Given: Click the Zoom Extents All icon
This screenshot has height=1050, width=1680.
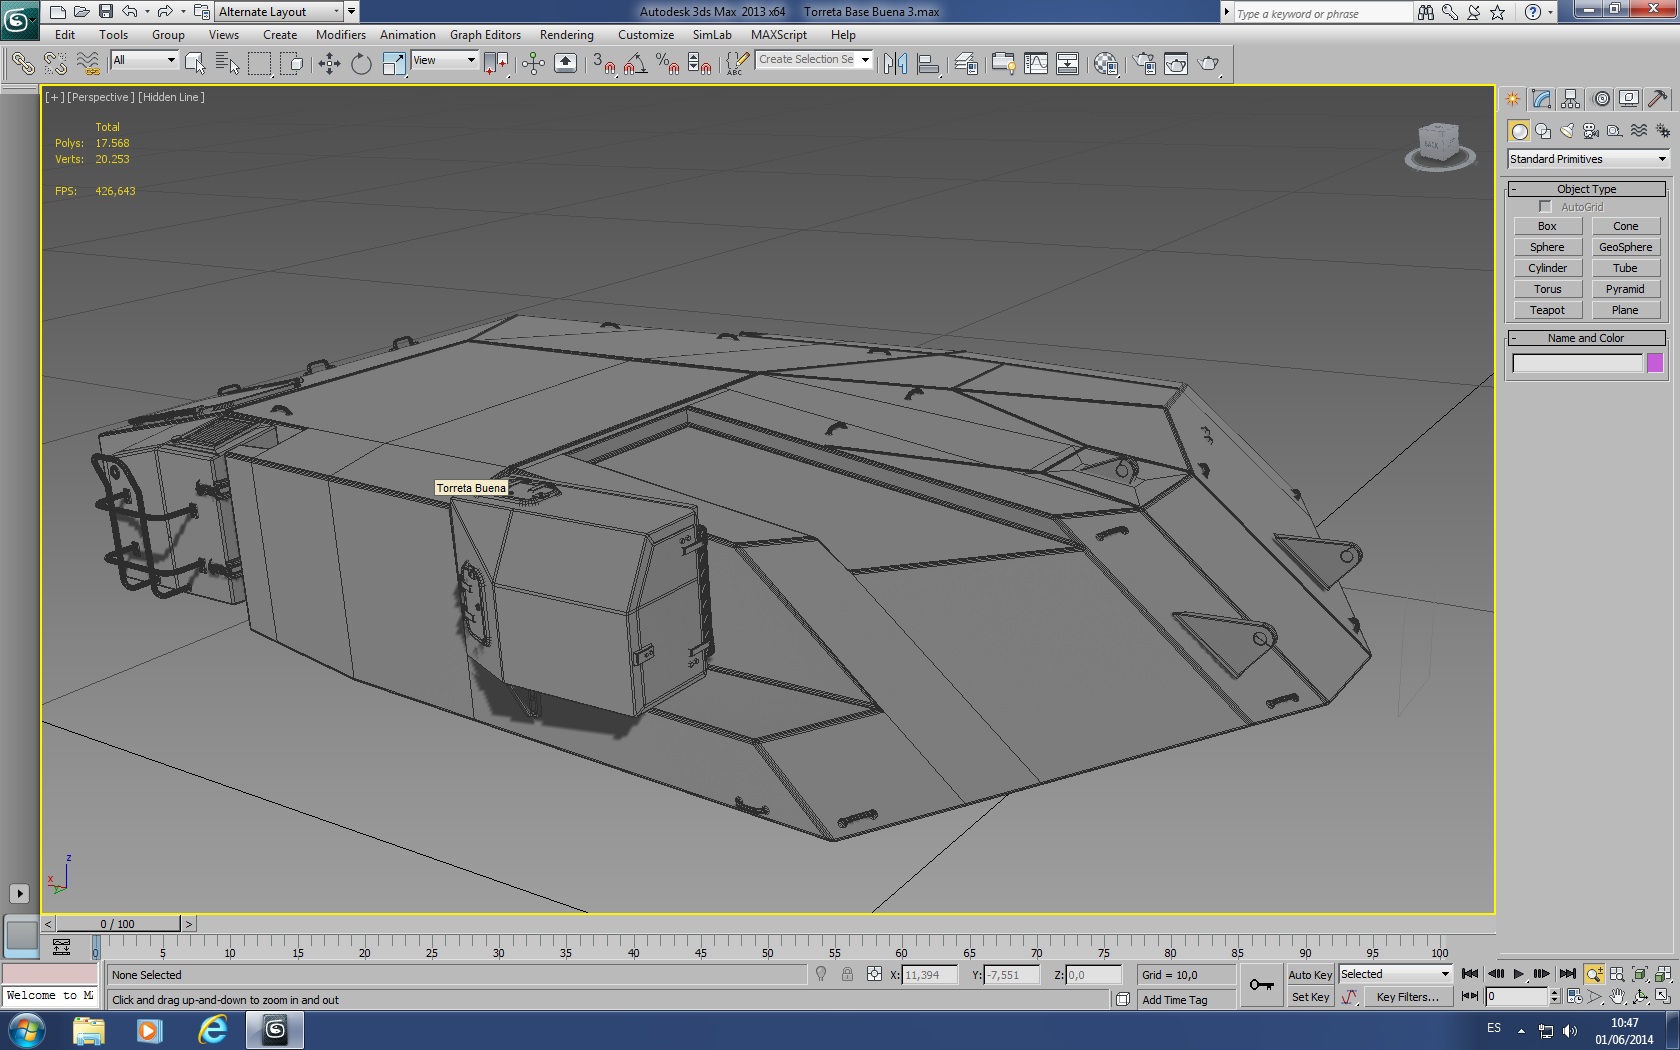Looking at the screenshot, I should pyautogui.click(x=1663, y=974).
